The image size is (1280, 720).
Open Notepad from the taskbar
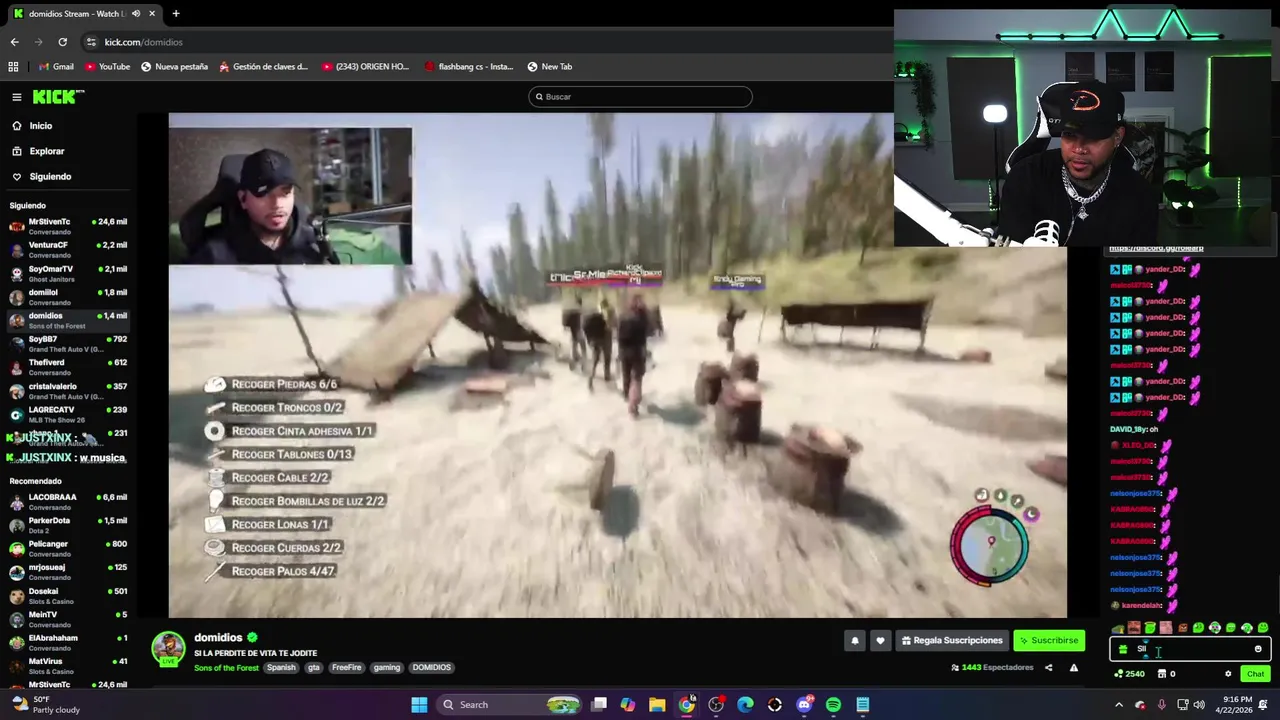[863, 705]
